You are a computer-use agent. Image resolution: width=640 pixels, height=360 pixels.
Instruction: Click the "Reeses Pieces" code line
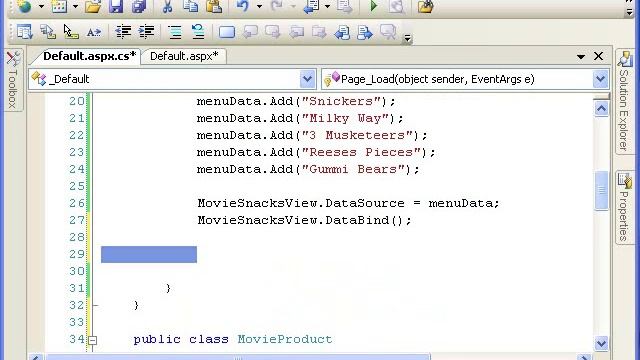316,152
